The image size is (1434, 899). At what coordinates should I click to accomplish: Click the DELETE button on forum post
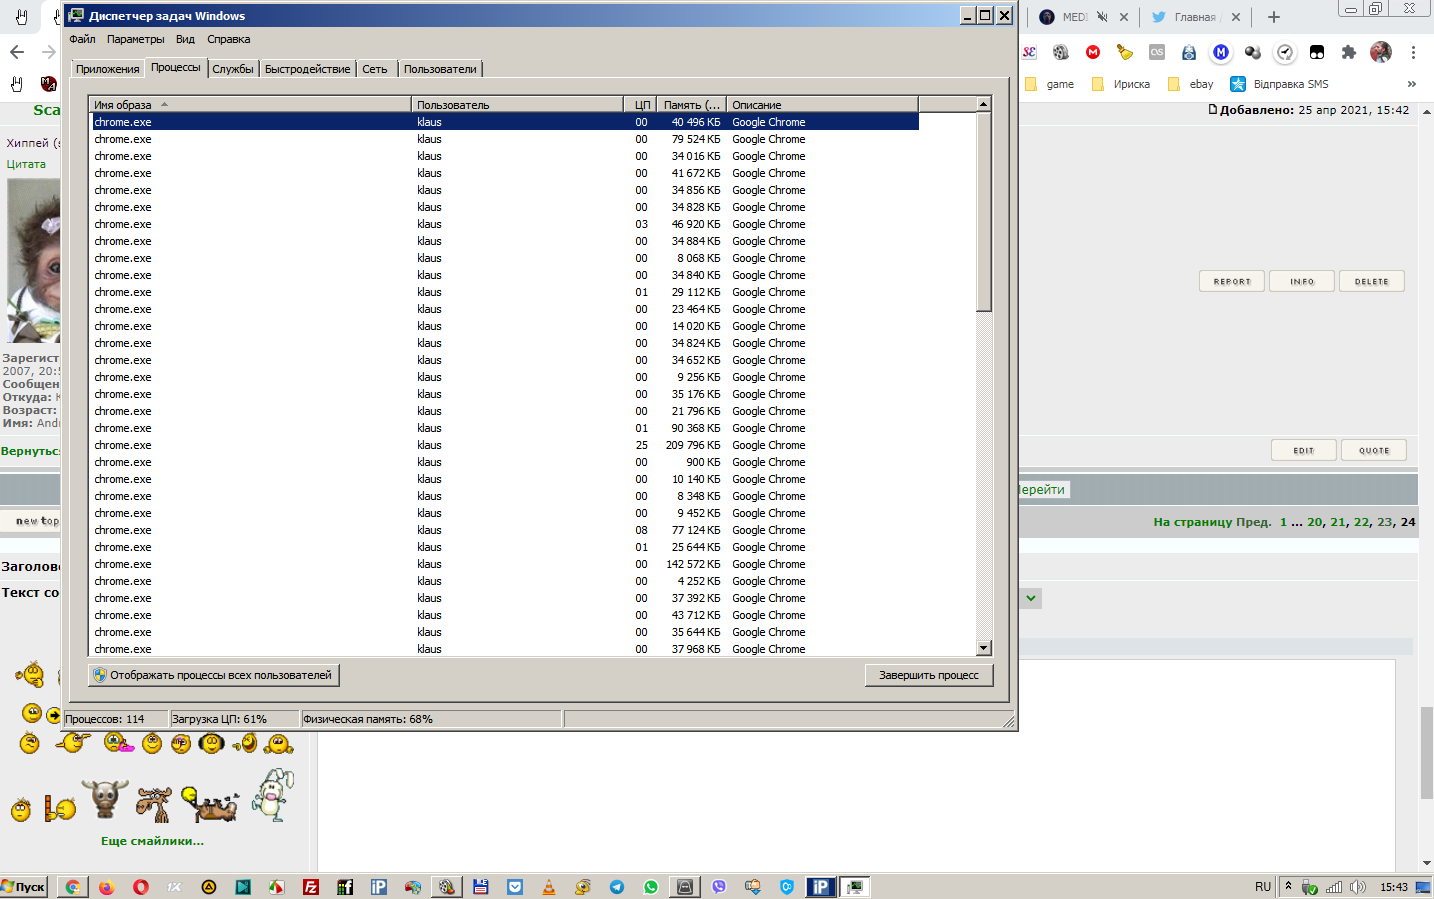[1372, 281]
